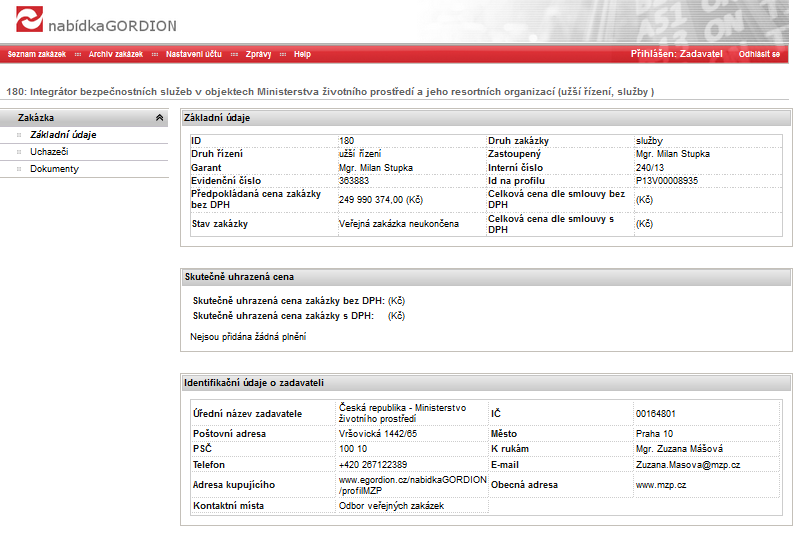This screenshot has height=541, width=801.
Task: Click the bullet icon beside Dokumenty
Action: click(x=19, y=169)
